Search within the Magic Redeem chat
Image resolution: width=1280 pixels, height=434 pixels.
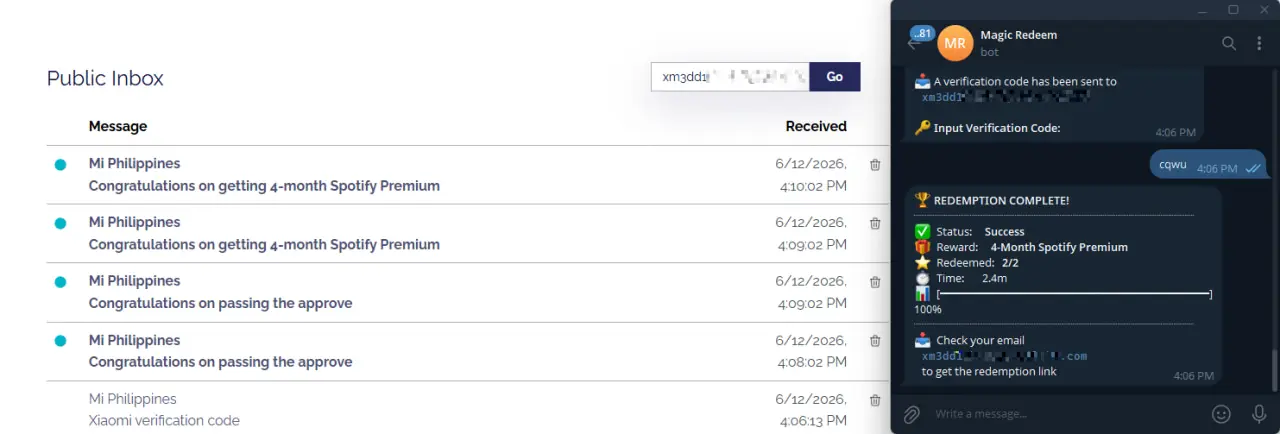click(1229, 43)
